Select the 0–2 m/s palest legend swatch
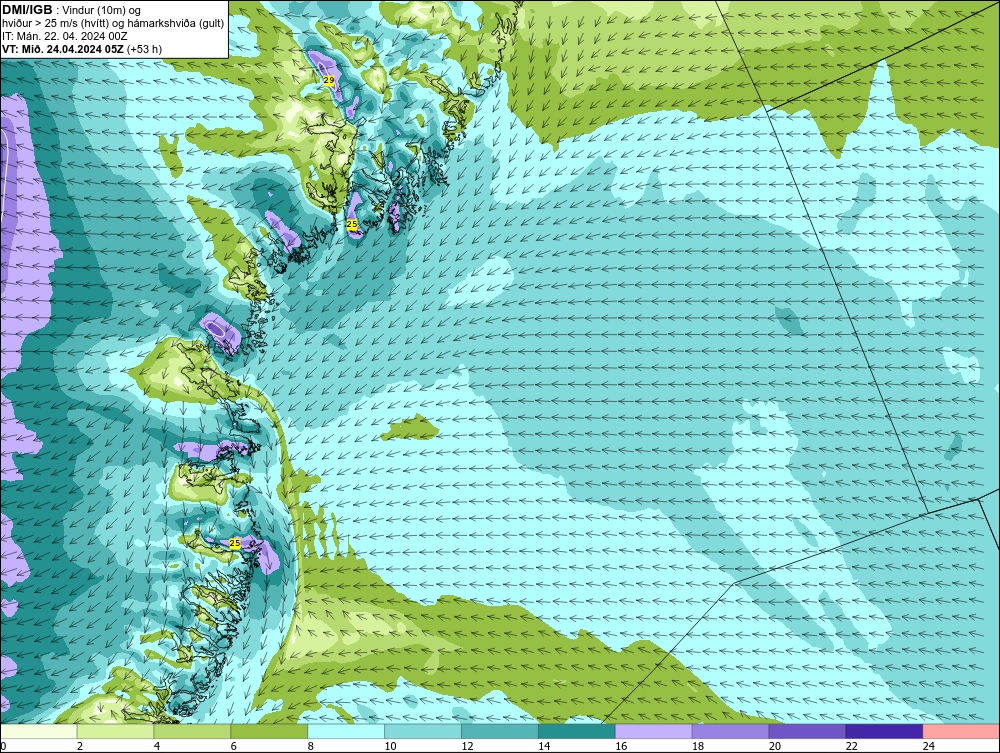1000x753 pixels. point(38,731)
